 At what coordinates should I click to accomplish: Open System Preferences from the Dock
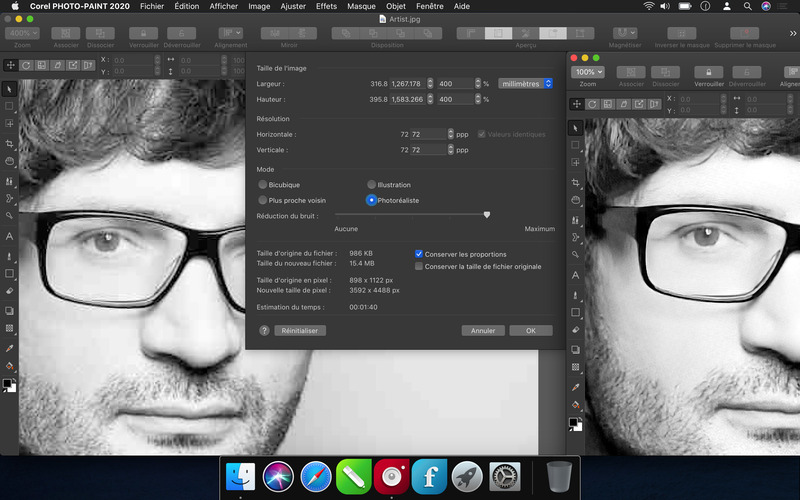click(x=505, y=477)
